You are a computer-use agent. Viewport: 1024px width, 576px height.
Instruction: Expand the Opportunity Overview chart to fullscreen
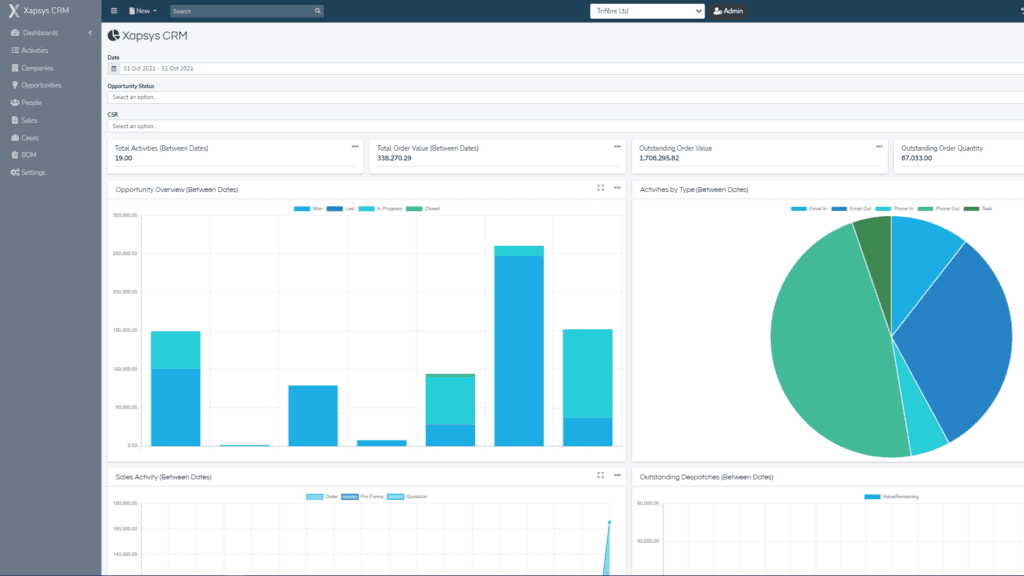[600, 188]
